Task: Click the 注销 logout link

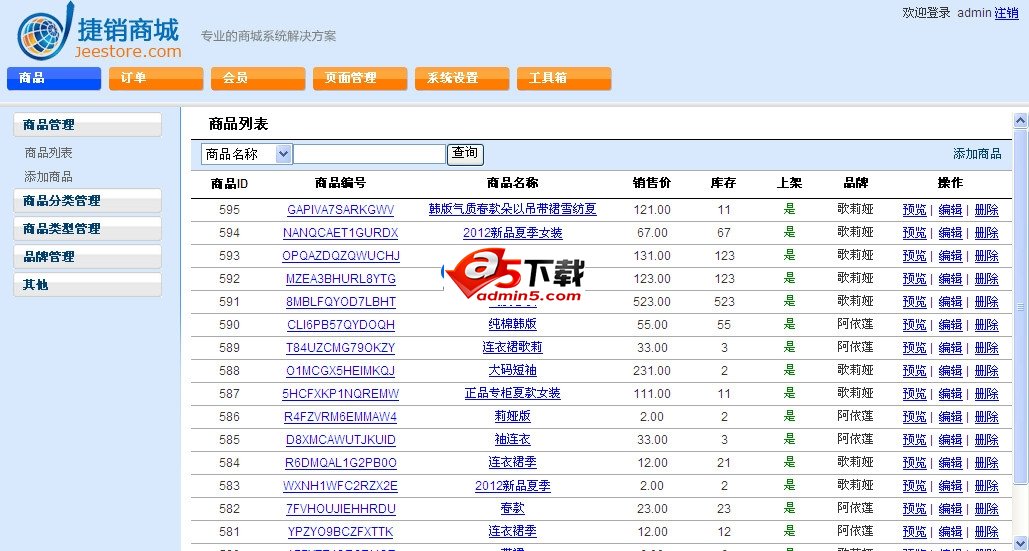Action: (x=1007, y=13)
